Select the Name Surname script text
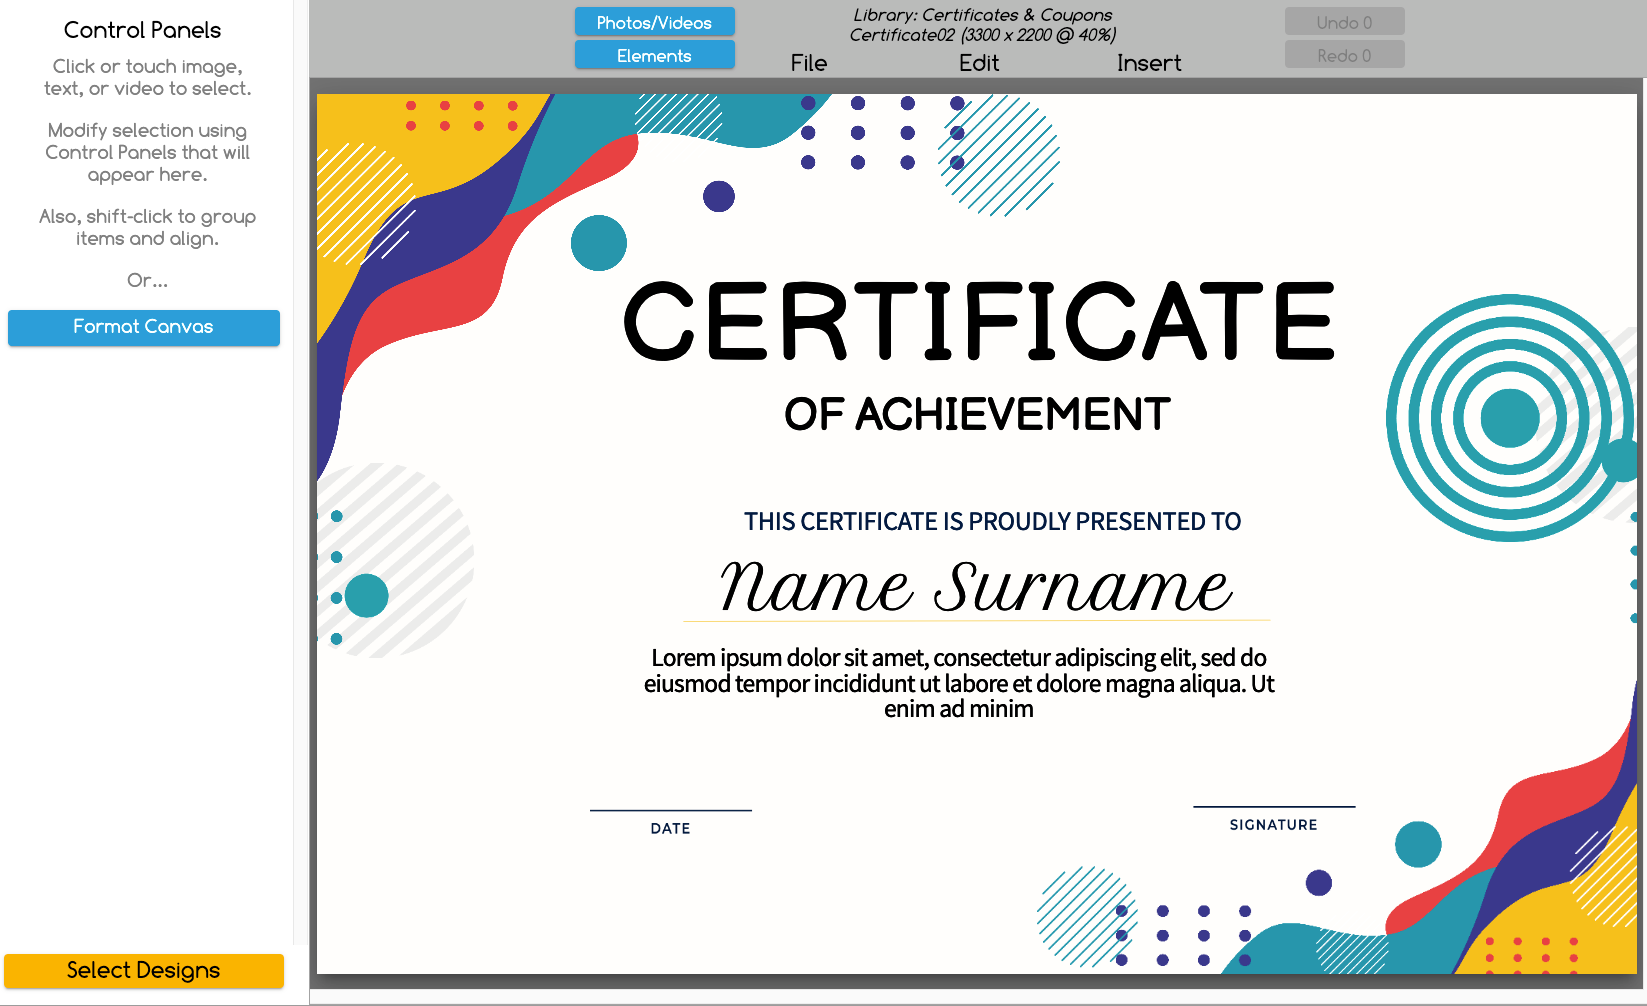 [975, 586]
